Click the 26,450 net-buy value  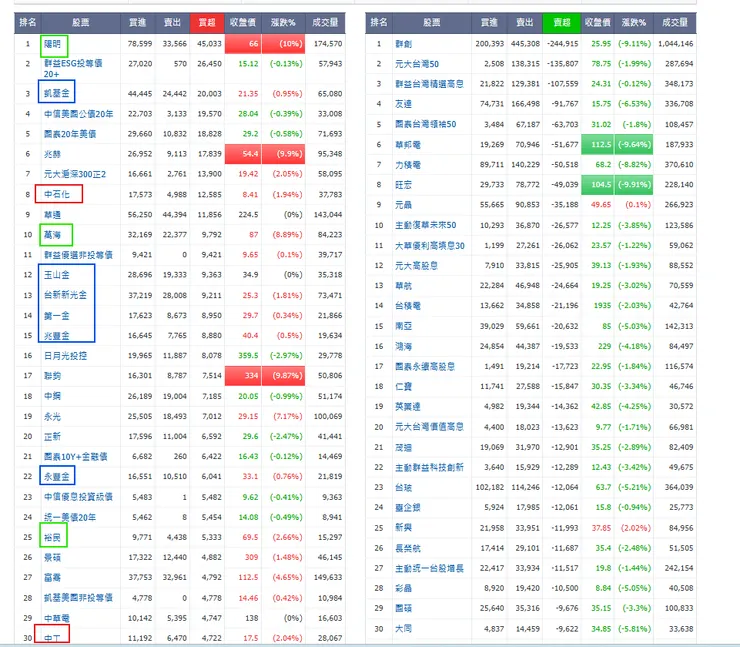click(x=209, y=64)
